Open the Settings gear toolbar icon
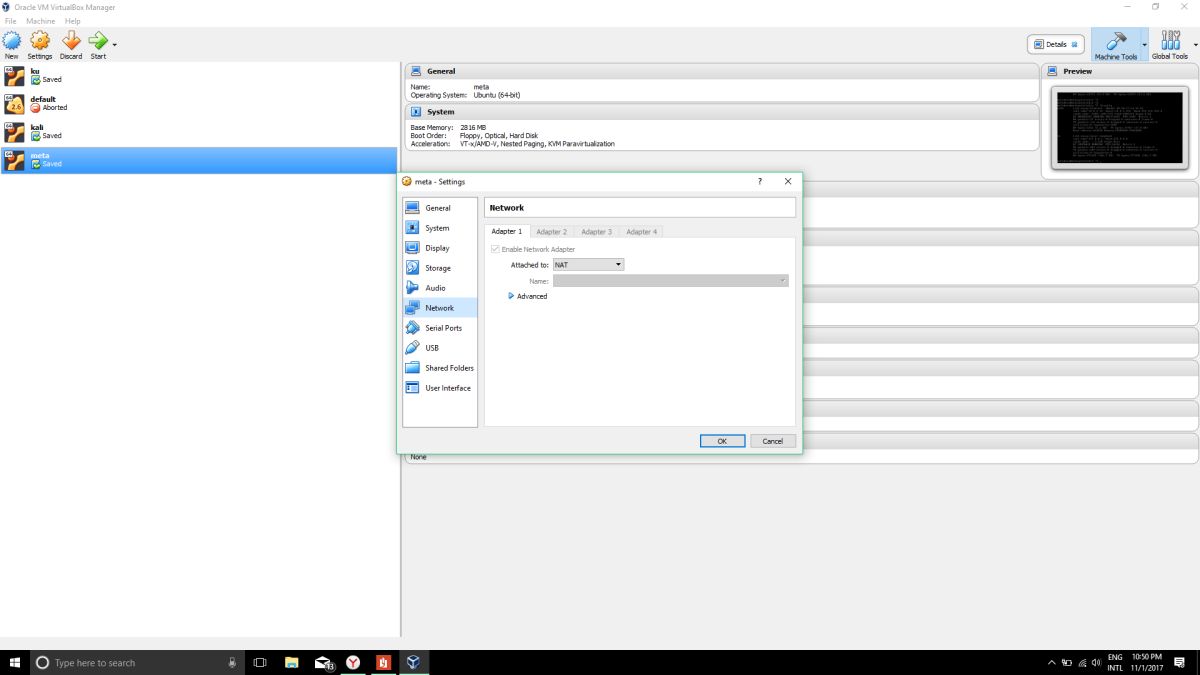This screenshot has width=1200, height=675. (40, 41)
